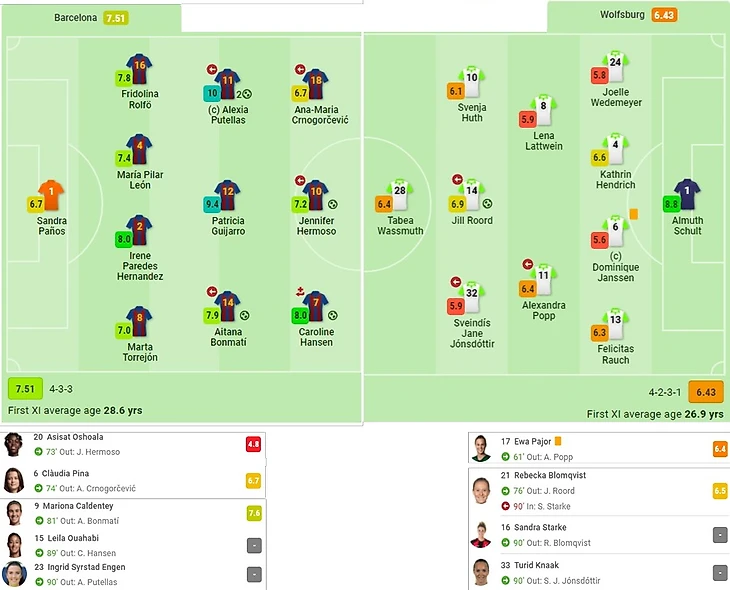The height and width of the screenshot is (590, 730).
Task: Click the substitution arrow on Sveindís Jónsdóttir's shirt
Action: [x=457, y=282]
